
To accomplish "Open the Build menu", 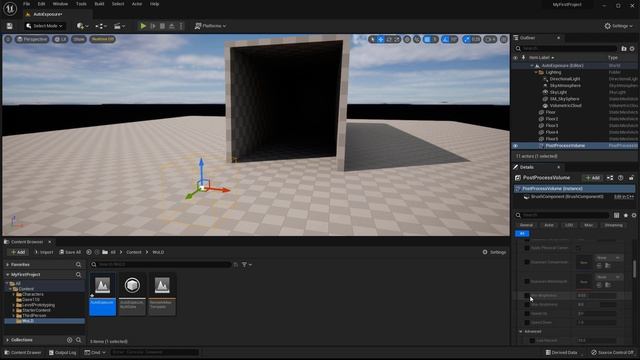I will coord(99,4).
